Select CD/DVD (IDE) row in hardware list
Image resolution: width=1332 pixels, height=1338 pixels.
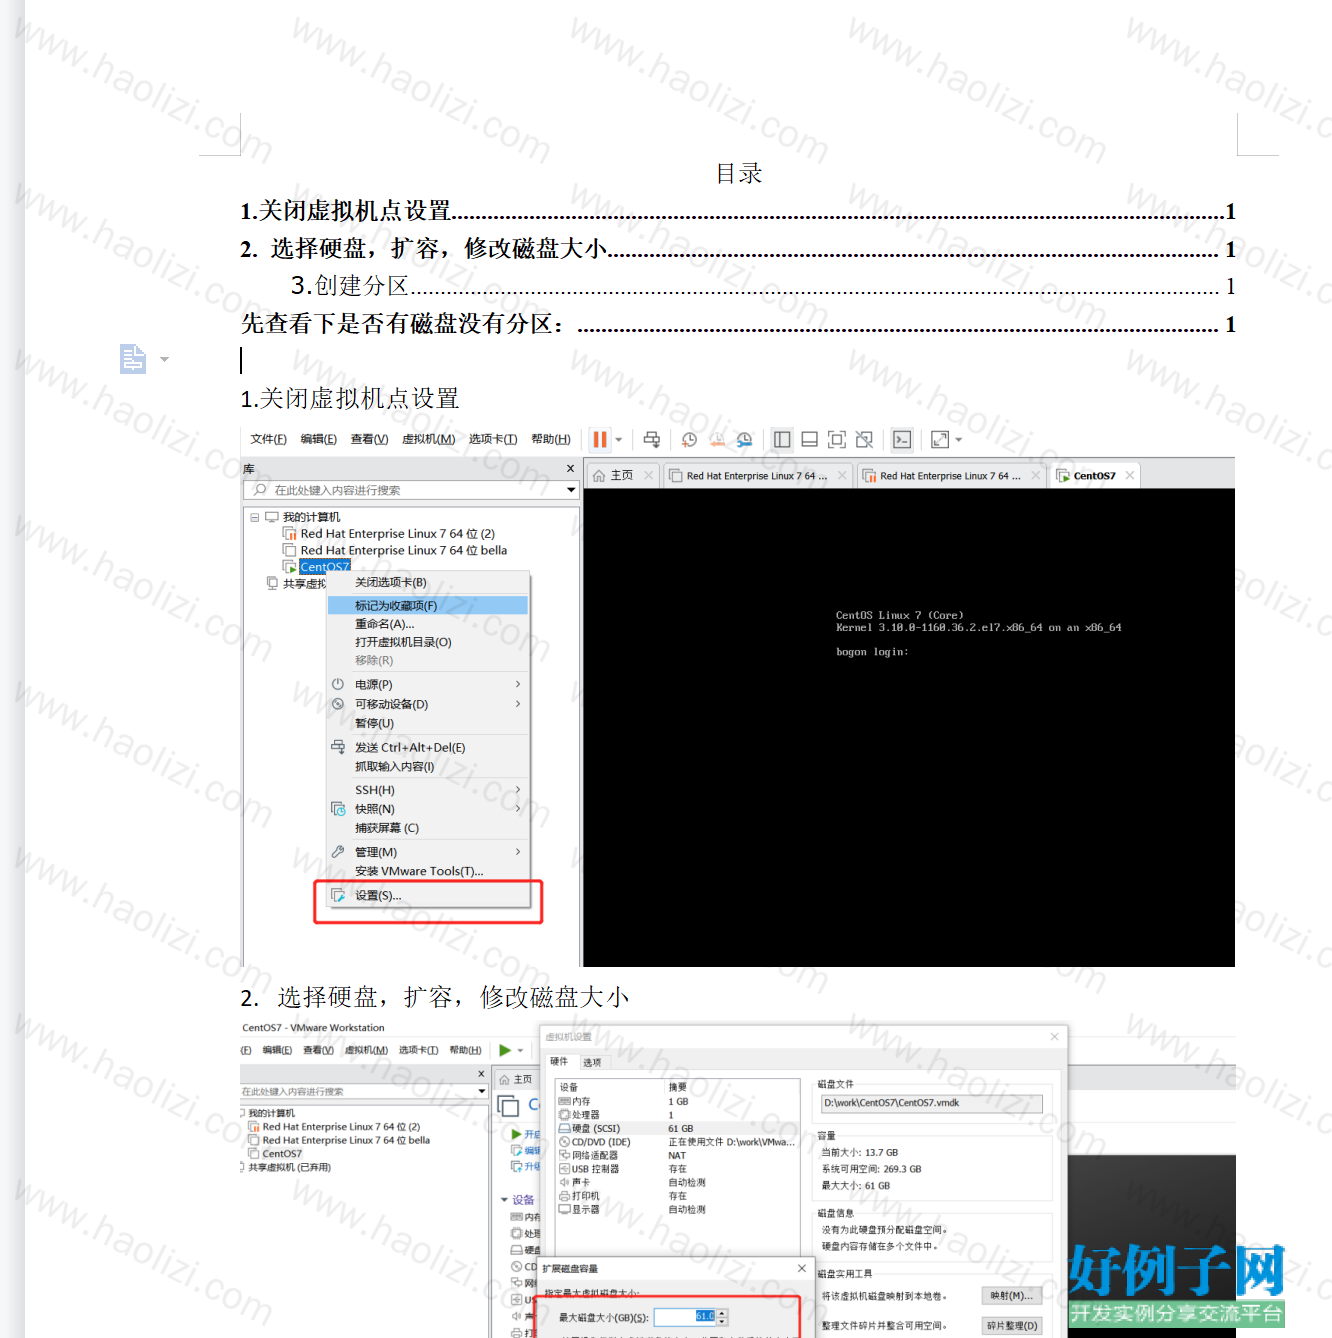click(x=677, y=1142)
